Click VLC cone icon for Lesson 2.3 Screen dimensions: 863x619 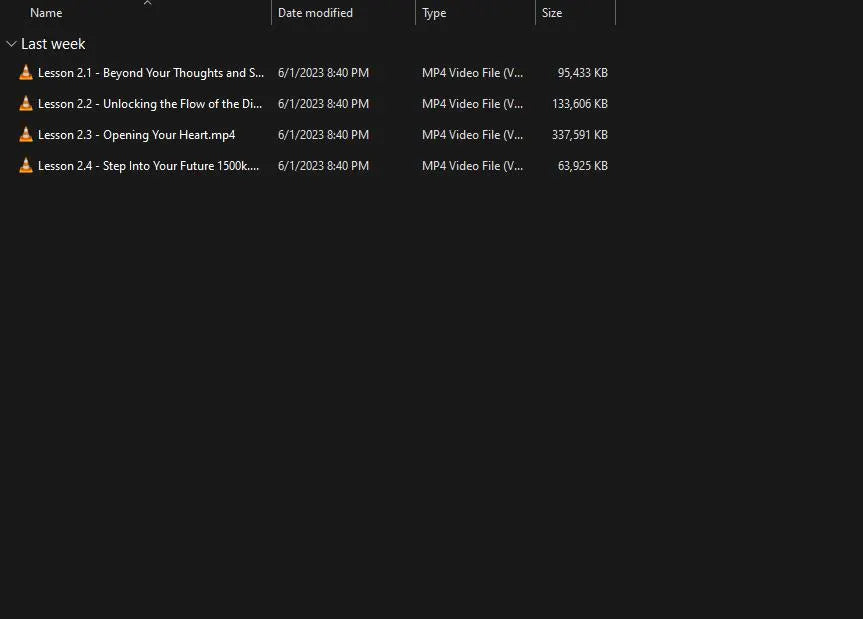pyautogui.click(x=26, y=135)
